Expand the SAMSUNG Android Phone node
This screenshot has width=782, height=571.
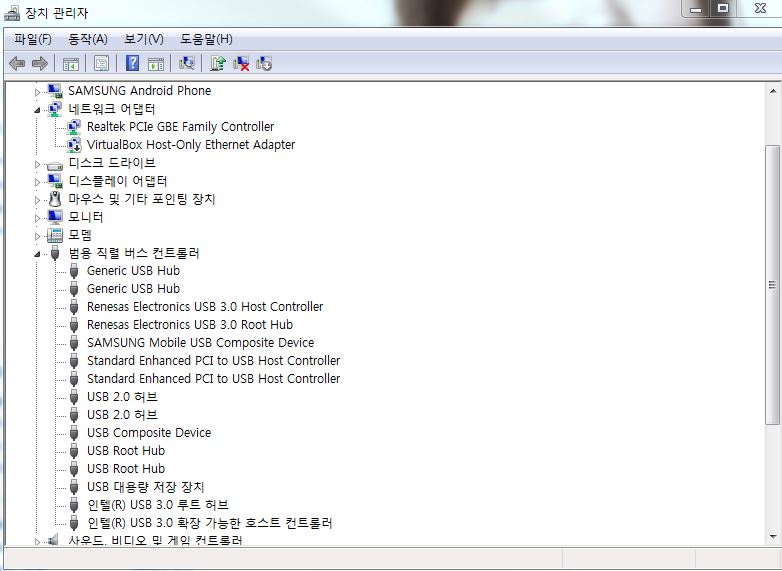pos(37,92)
